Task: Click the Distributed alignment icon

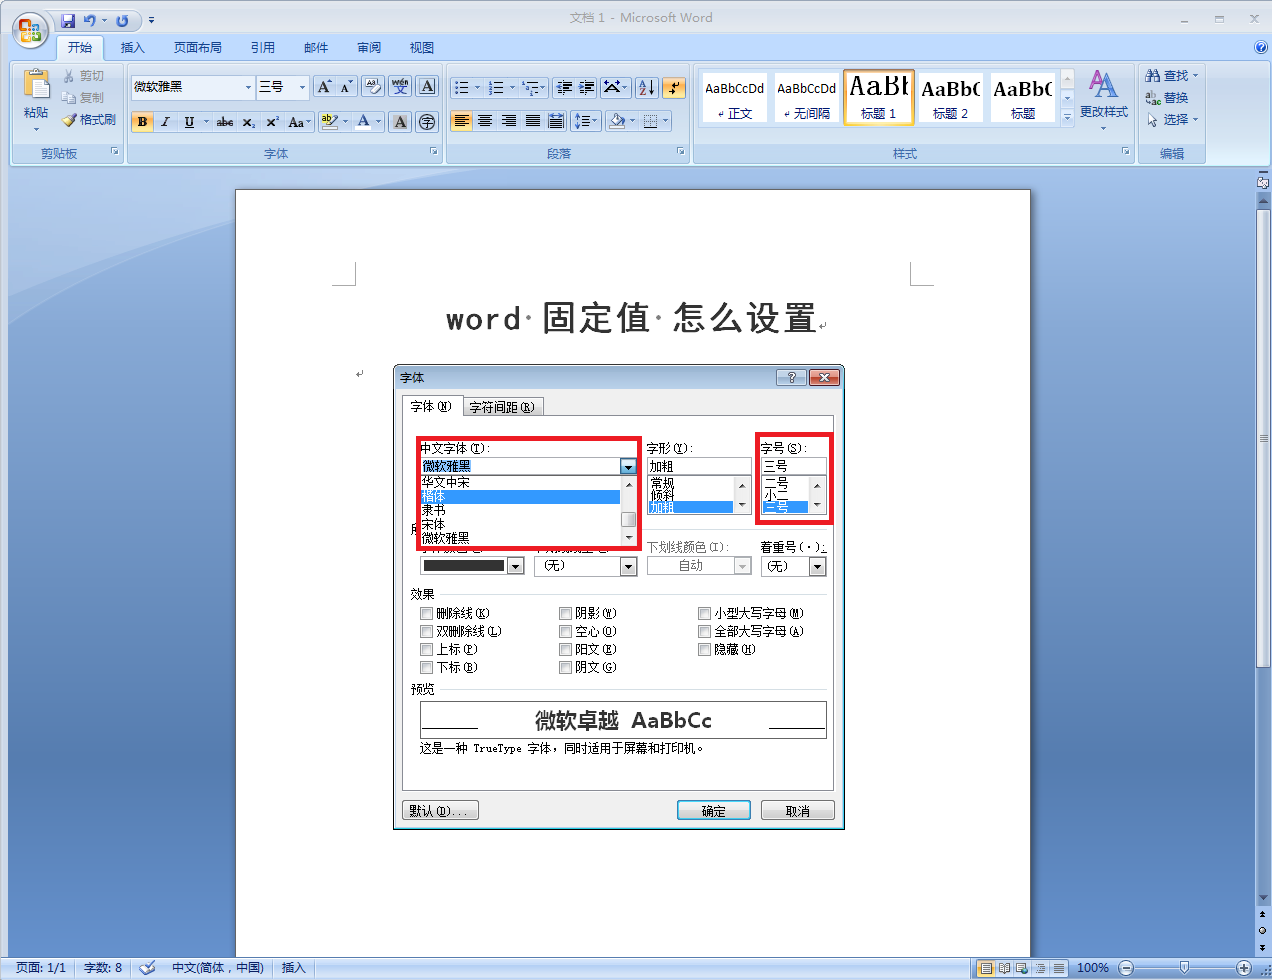Action: click(557, 121)
